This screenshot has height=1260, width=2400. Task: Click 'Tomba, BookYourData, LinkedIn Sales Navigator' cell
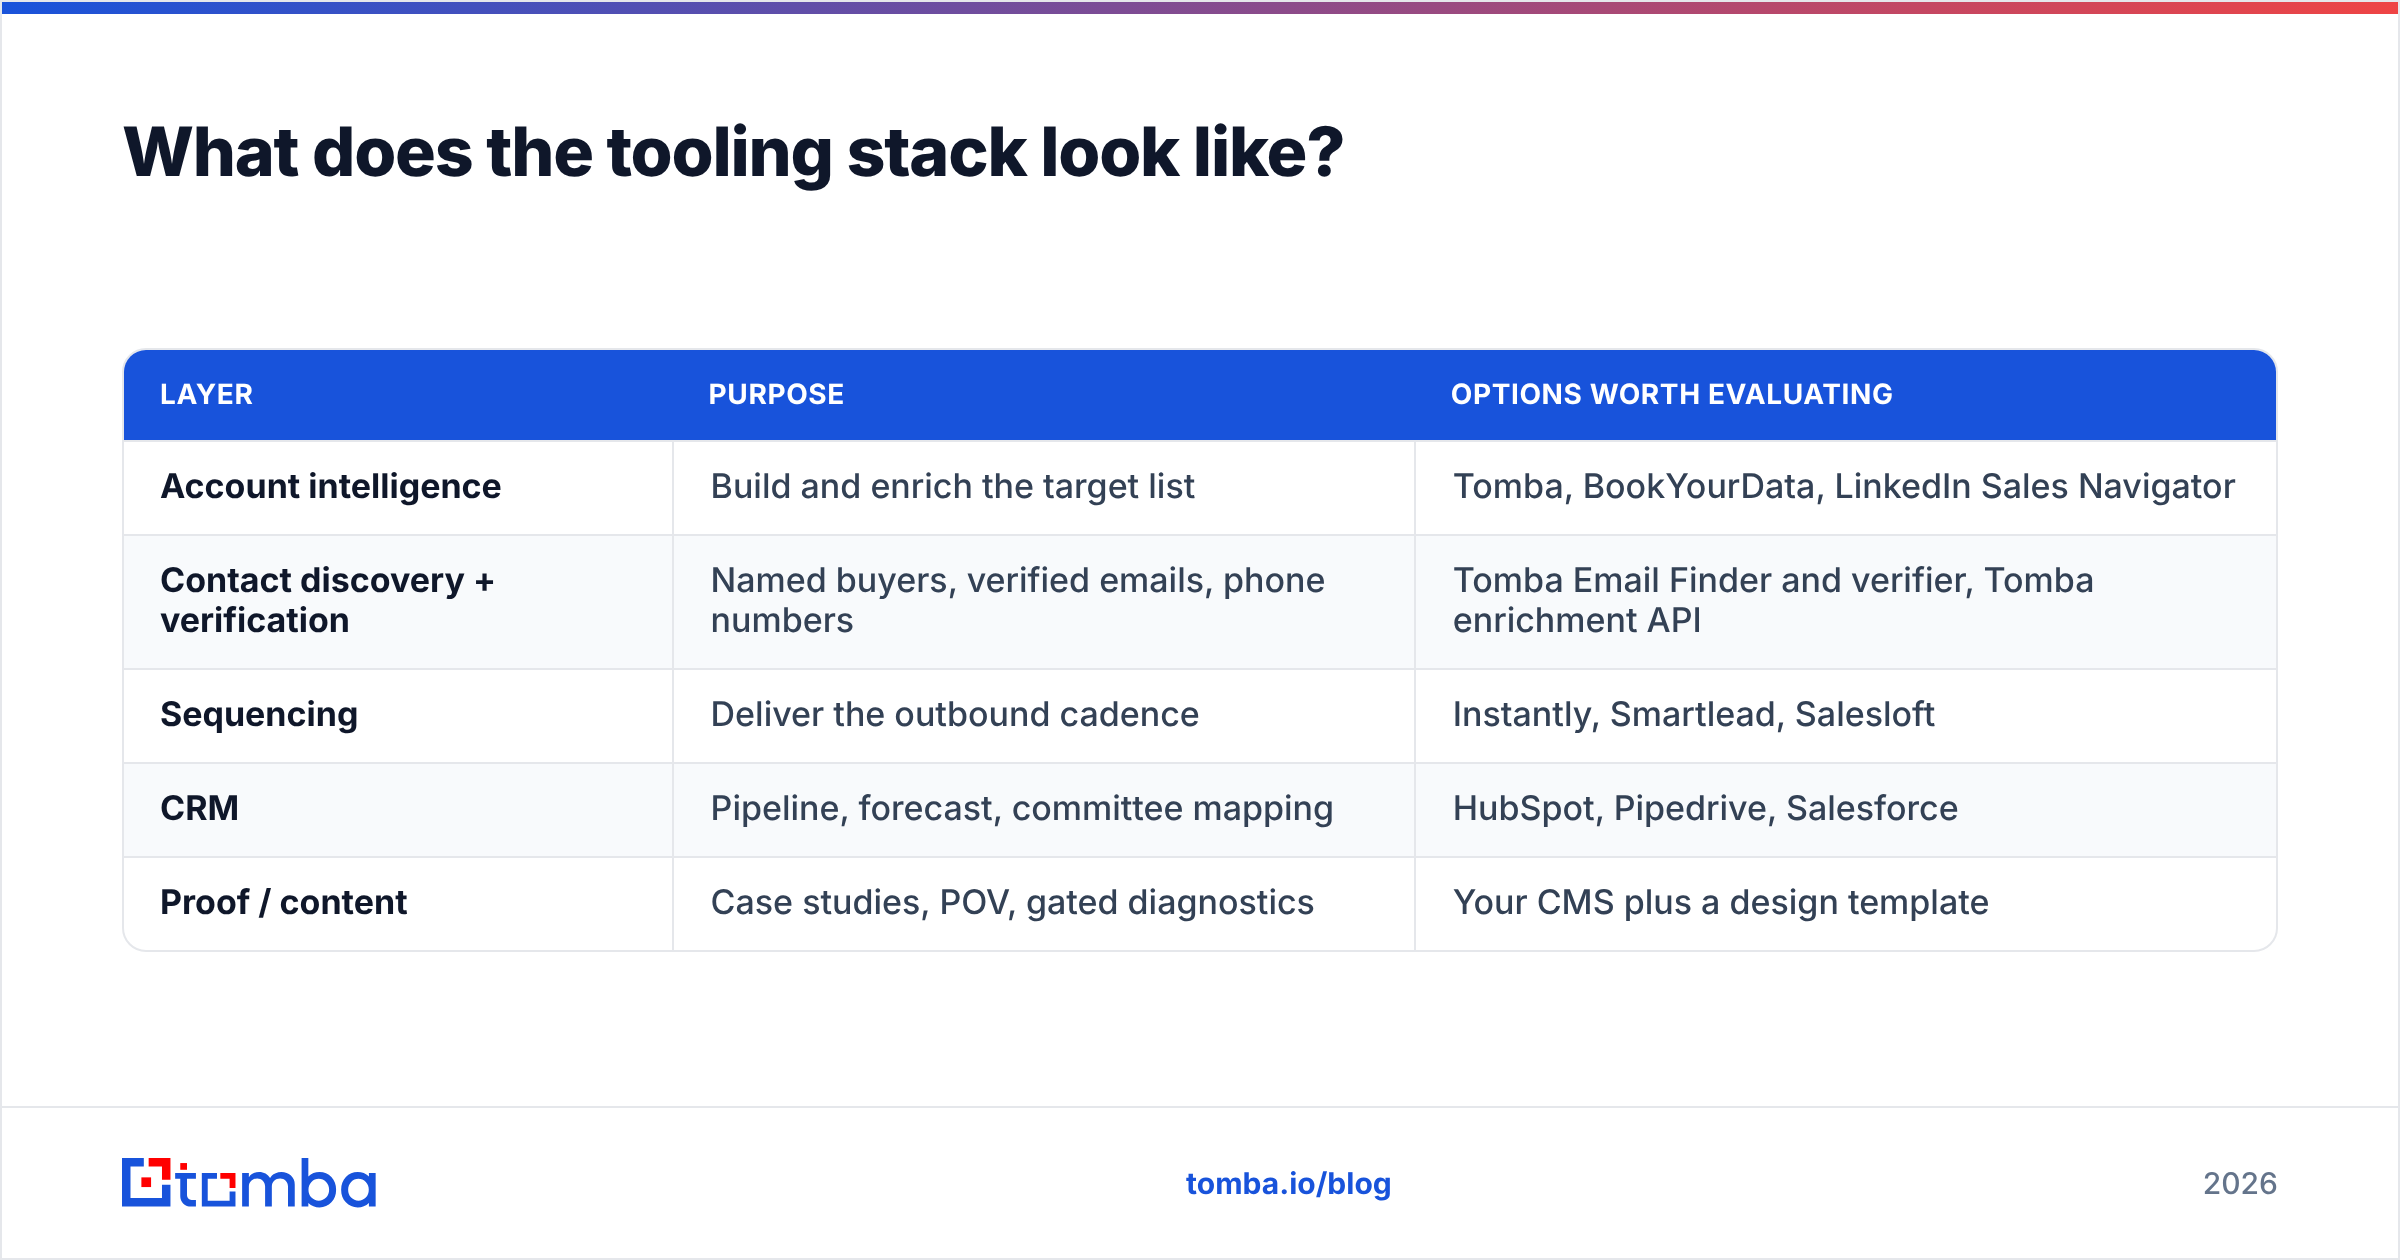click(1844, 486)
